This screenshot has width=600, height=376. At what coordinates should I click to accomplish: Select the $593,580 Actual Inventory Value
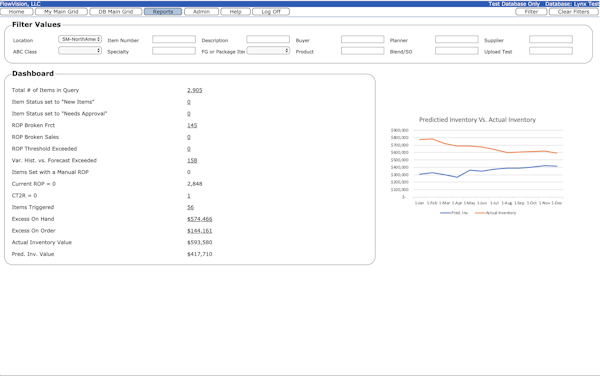pos(200,243)
